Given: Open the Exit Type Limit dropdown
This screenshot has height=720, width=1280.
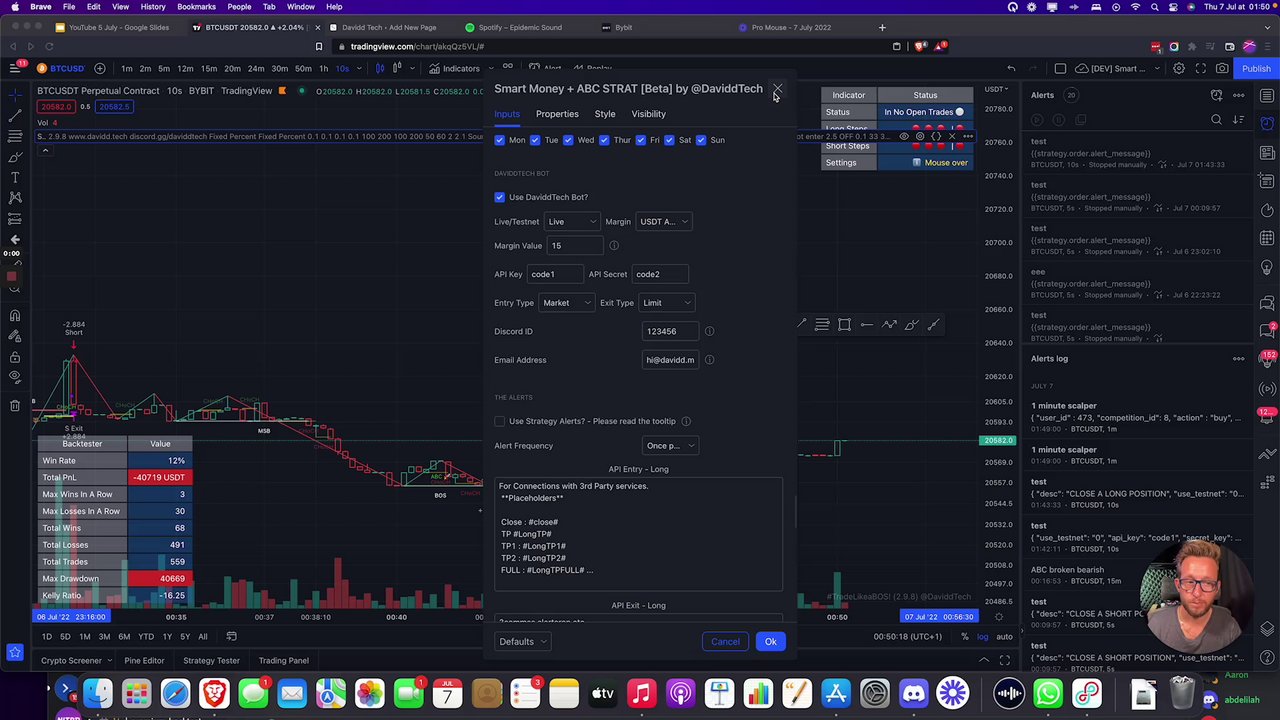Looking at the screenshot, I should click(667, 303).
